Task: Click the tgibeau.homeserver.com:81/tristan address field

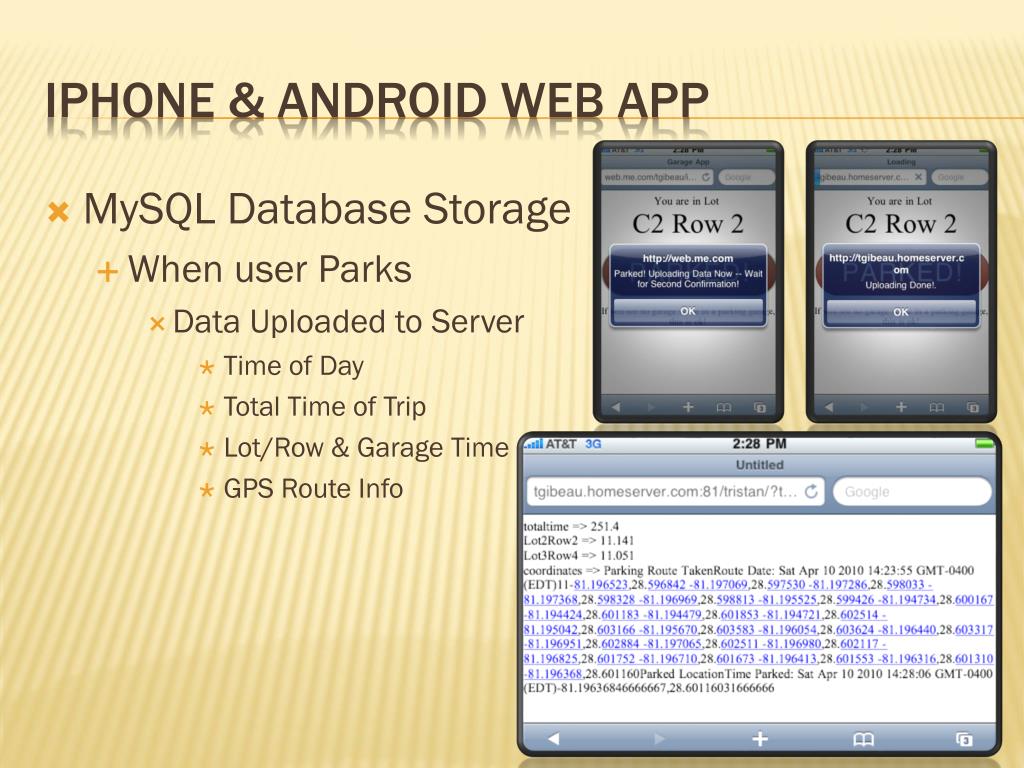Action: (x=675, y=492)
